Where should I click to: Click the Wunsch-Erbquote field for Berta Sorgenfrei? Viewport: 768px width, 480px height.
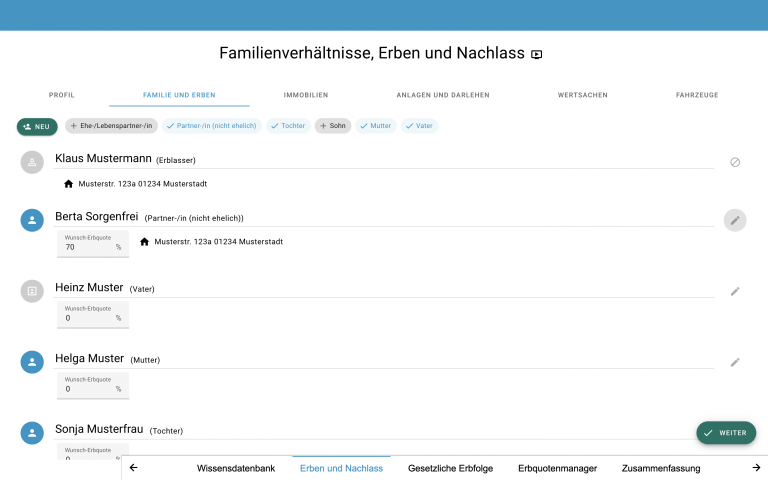pos(93,244)
